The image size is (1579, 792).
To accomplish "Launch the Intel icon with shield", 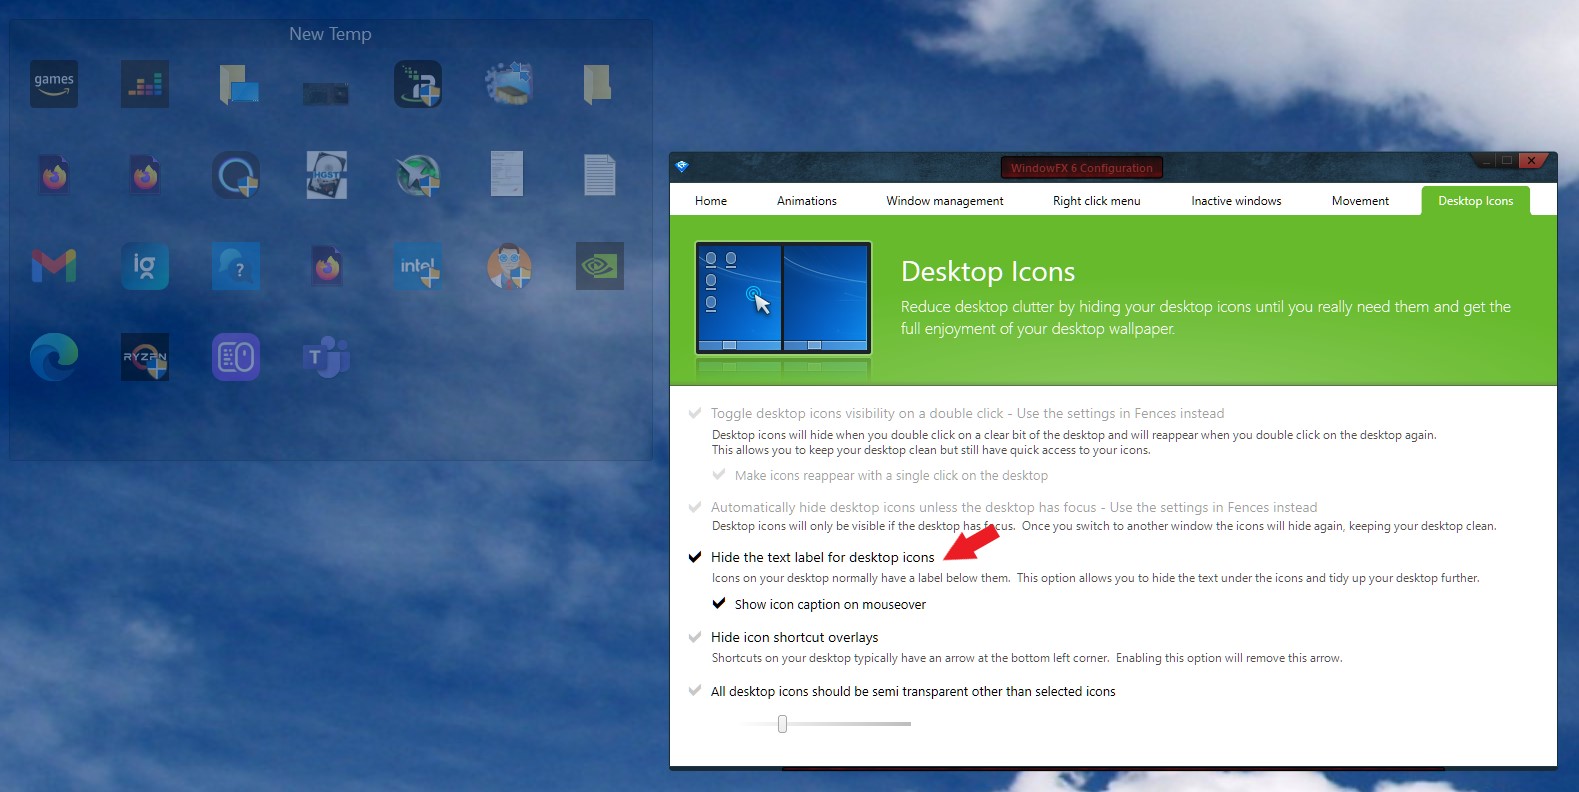I will tap(418, 266).
